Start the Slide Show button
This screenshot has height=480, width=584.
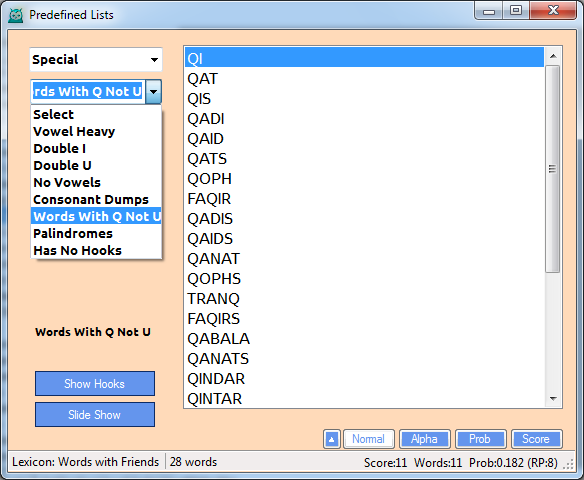click(95, 414)
